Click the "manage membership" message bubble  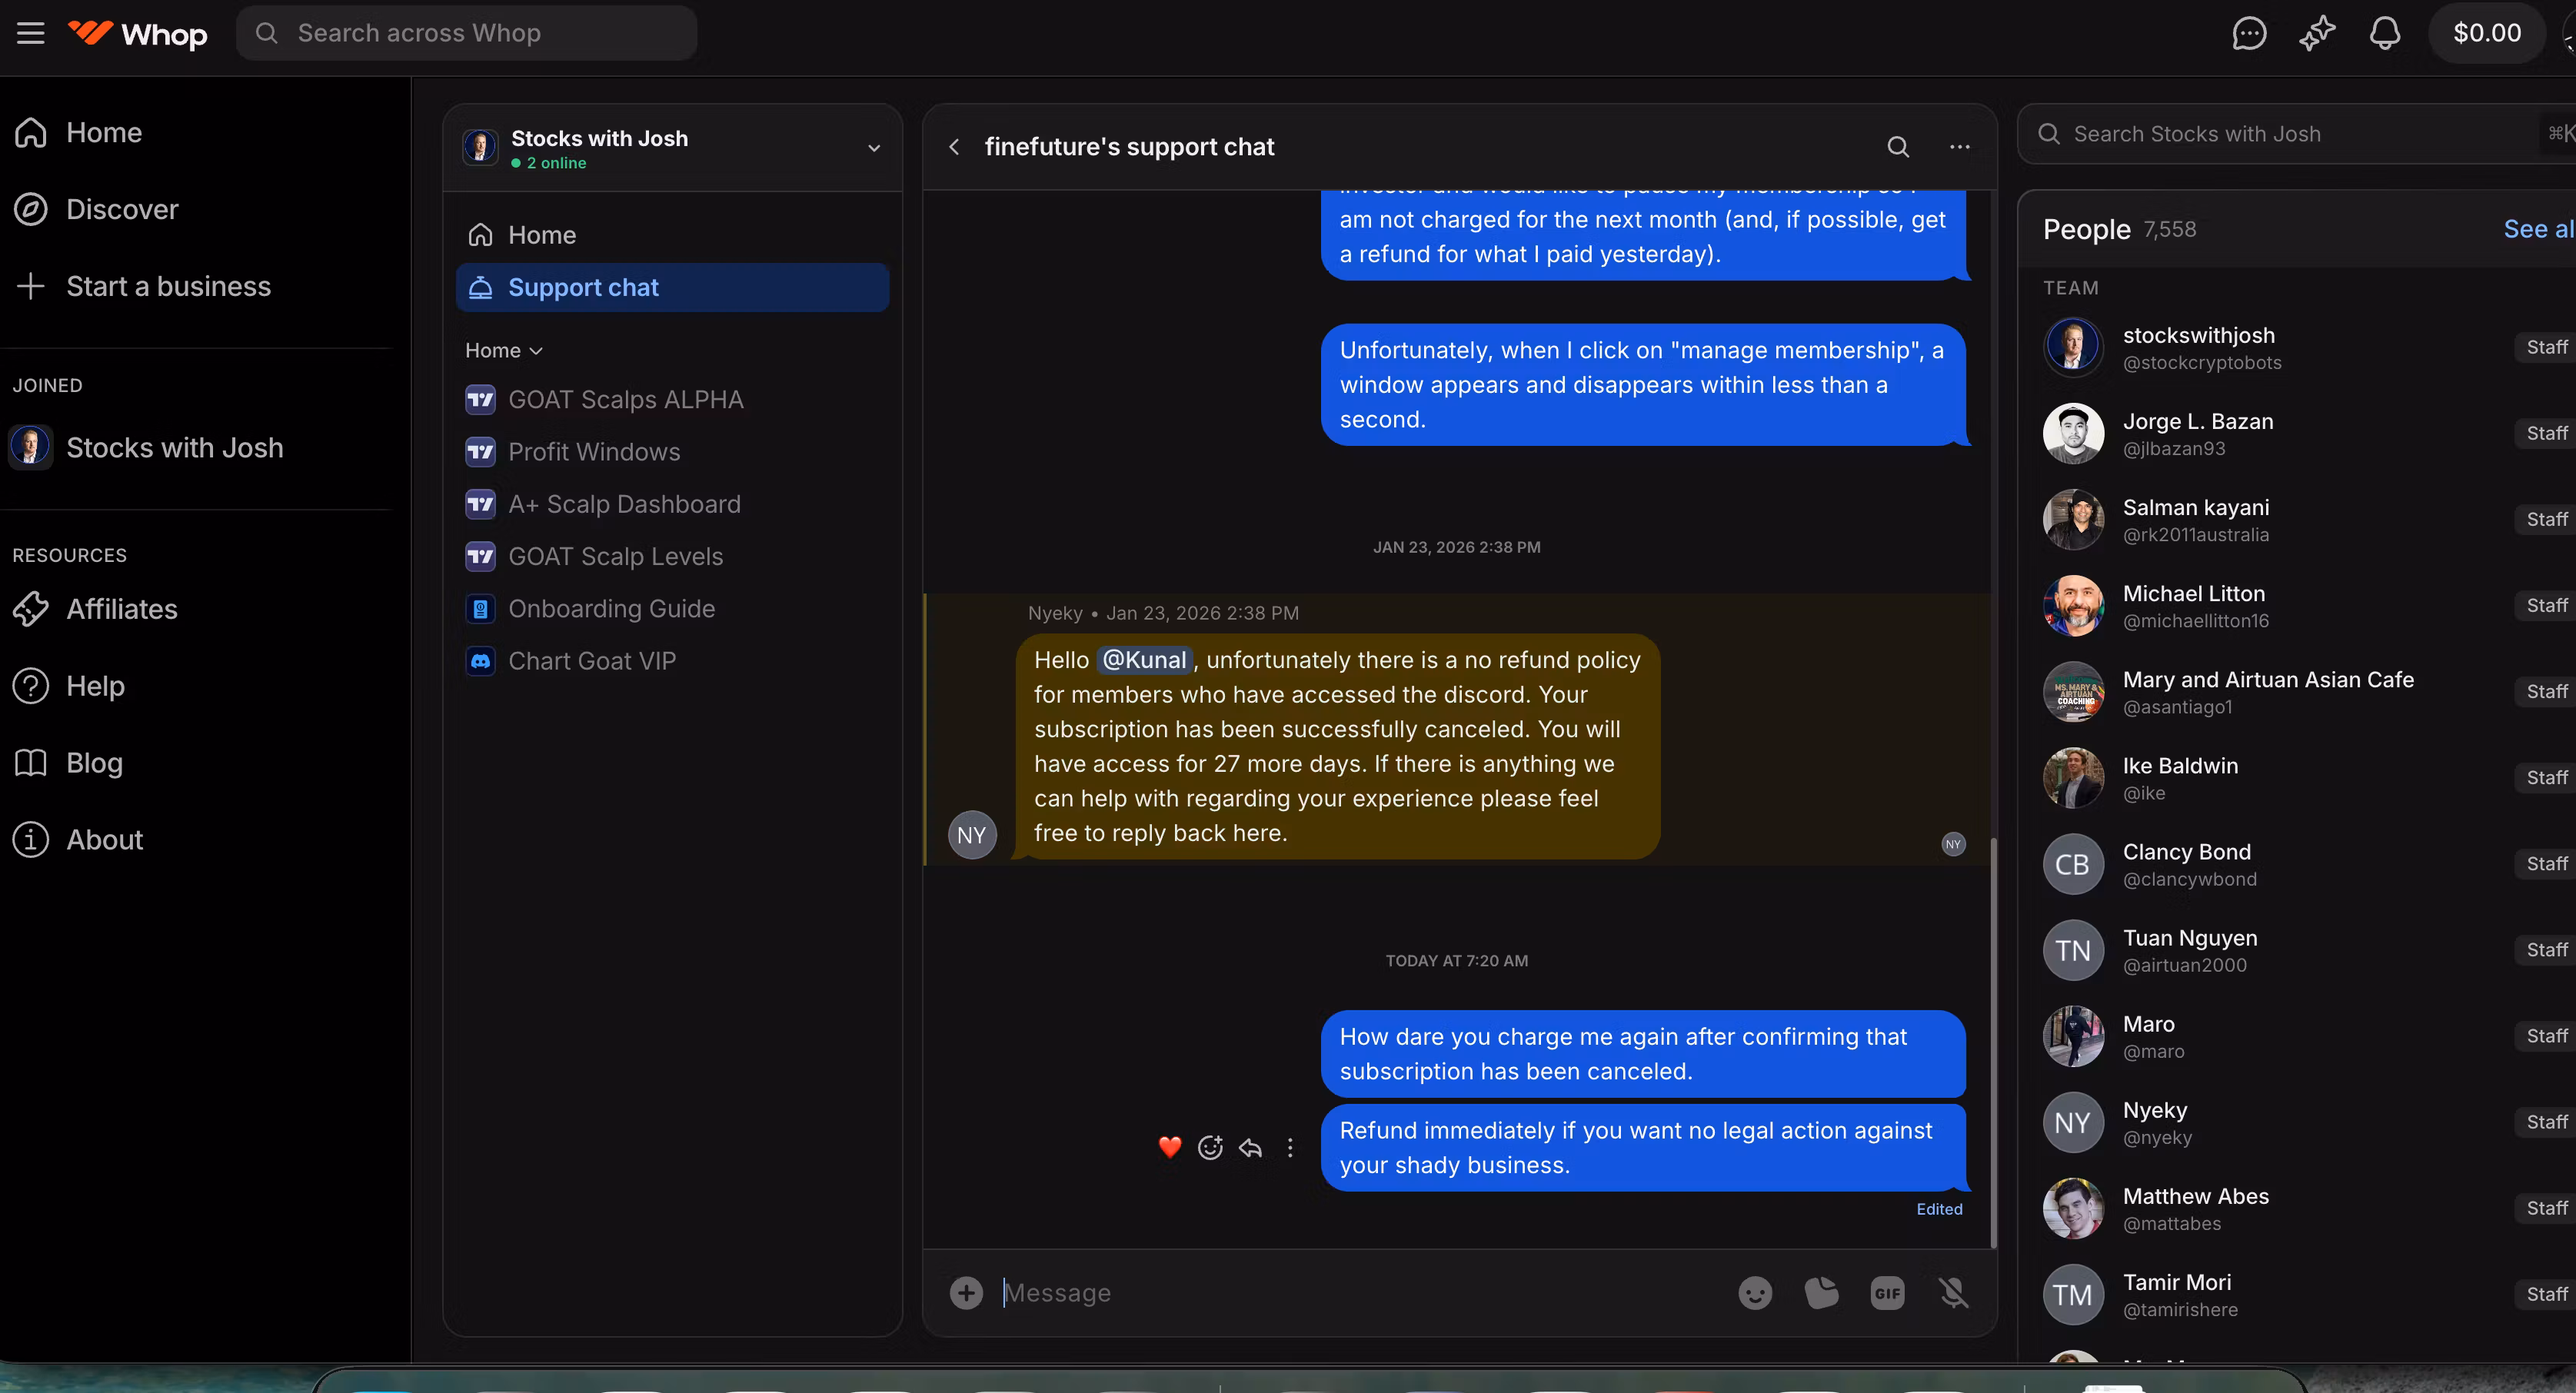(x=1644, y=385)
